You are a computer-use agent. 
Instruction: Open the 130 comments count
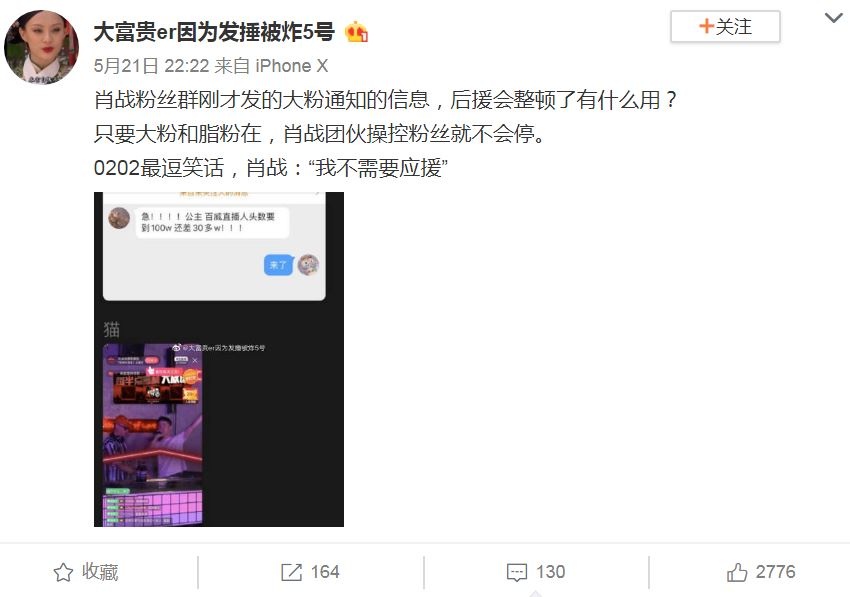[x=551, y=572]
